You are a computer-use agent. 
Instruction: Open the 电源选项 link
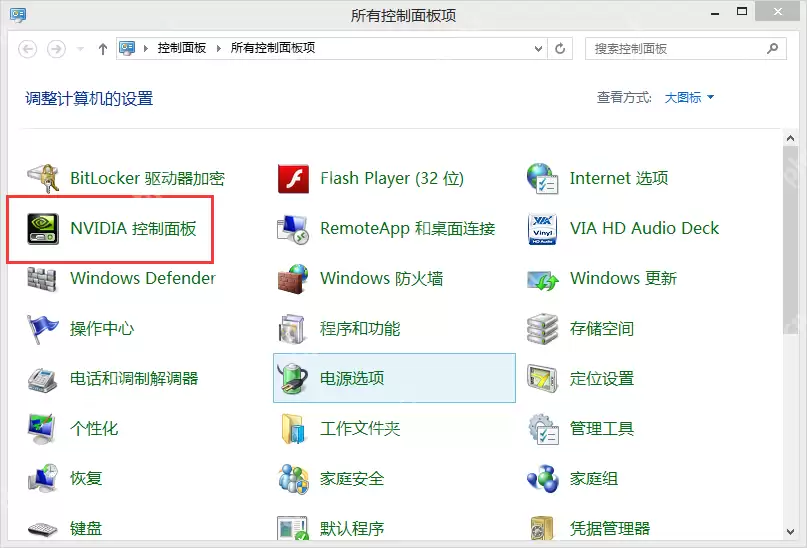pyautogui.click(x=352, y=378)
